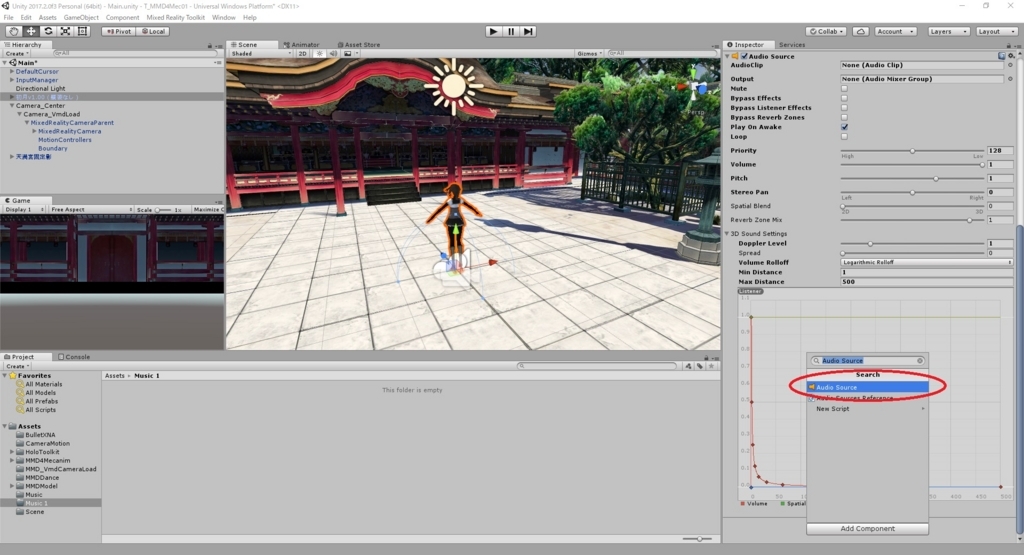Select the Rect Transform tool
This screenshot has height=555, width=1024.
click(82, 31)
